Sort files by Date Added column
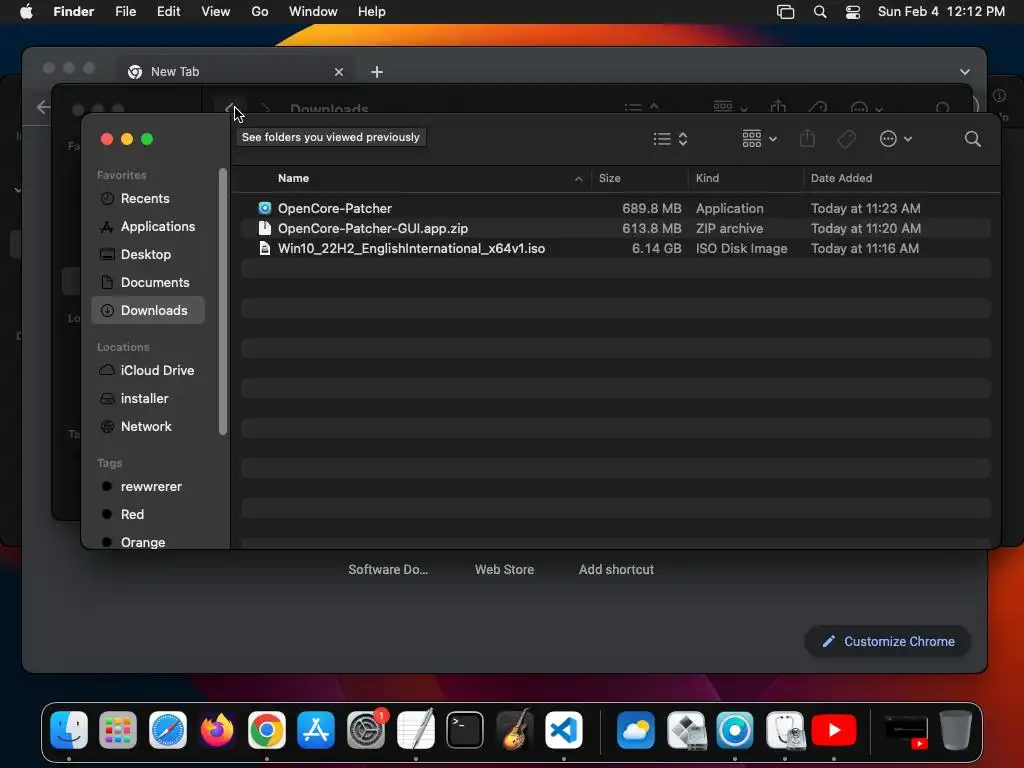 841,178
